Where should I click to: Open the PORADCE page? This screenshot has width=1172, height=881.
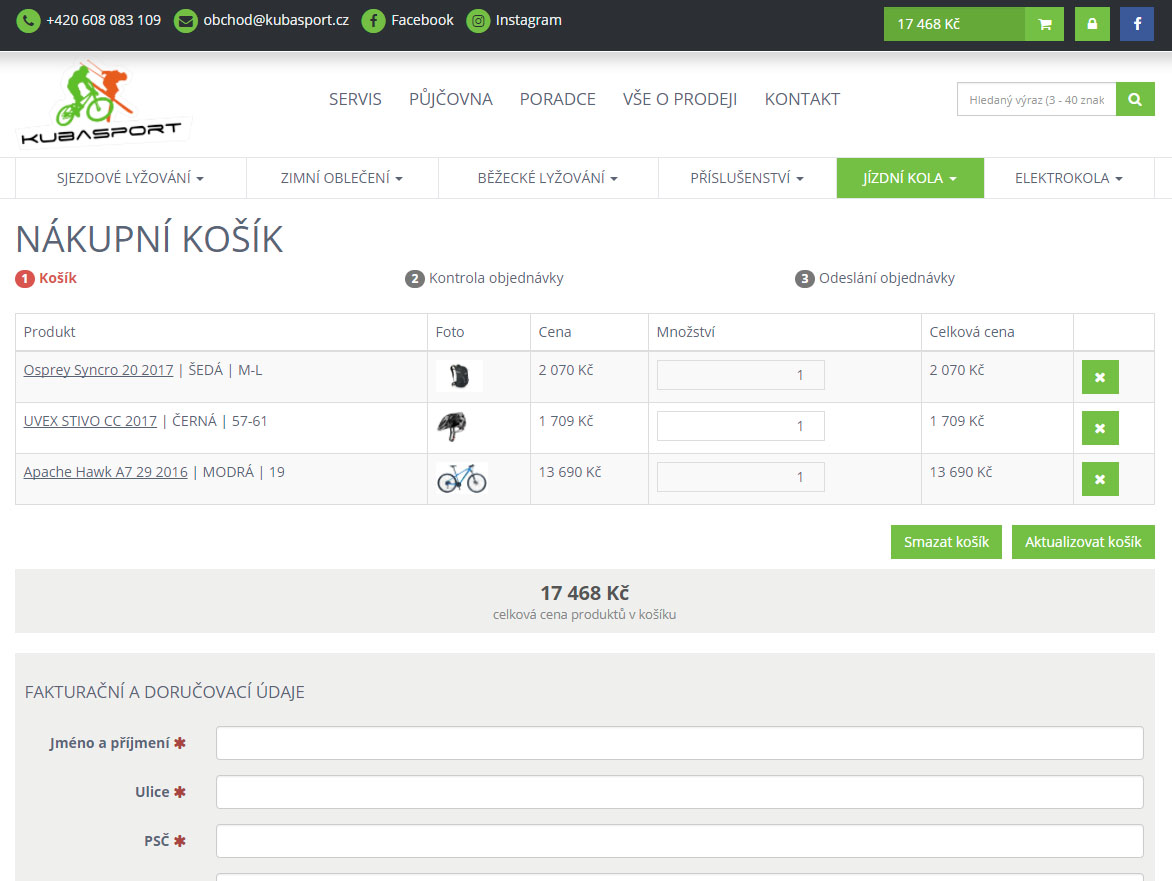coord(558,99)
